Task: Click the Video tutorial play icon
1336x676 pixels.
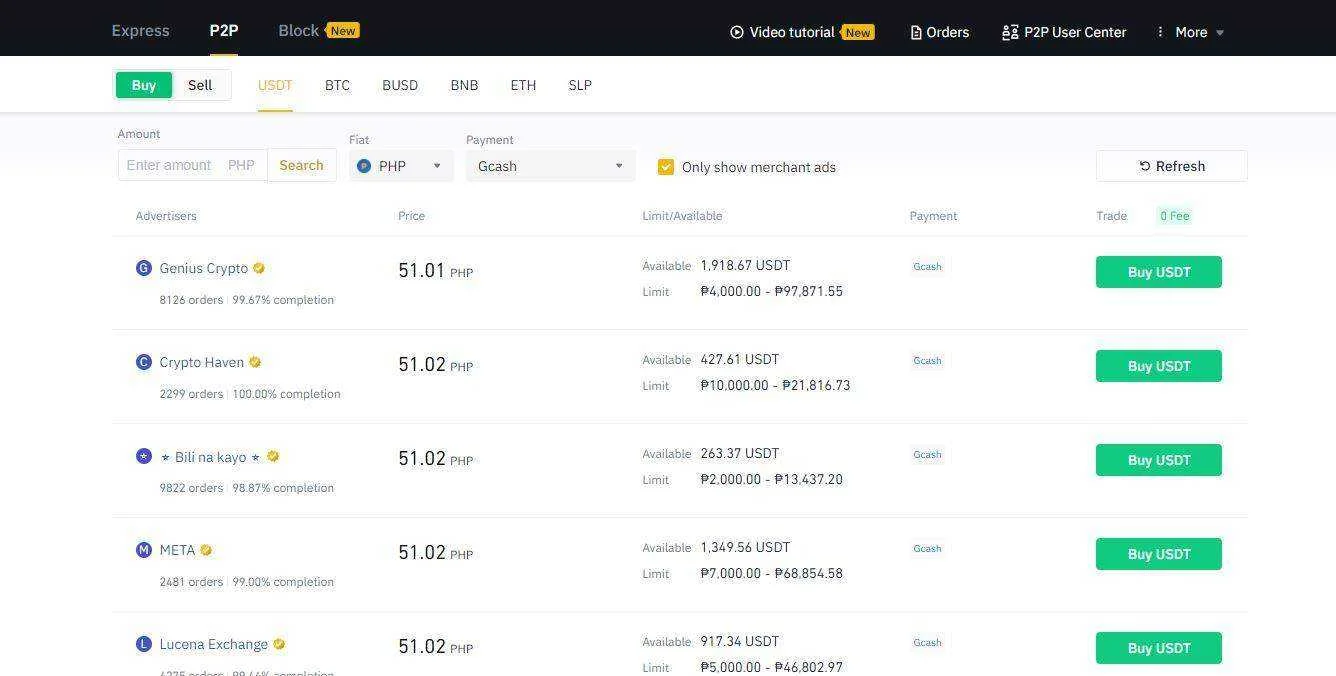Action: pyautogui.click(x=737, y=32)
